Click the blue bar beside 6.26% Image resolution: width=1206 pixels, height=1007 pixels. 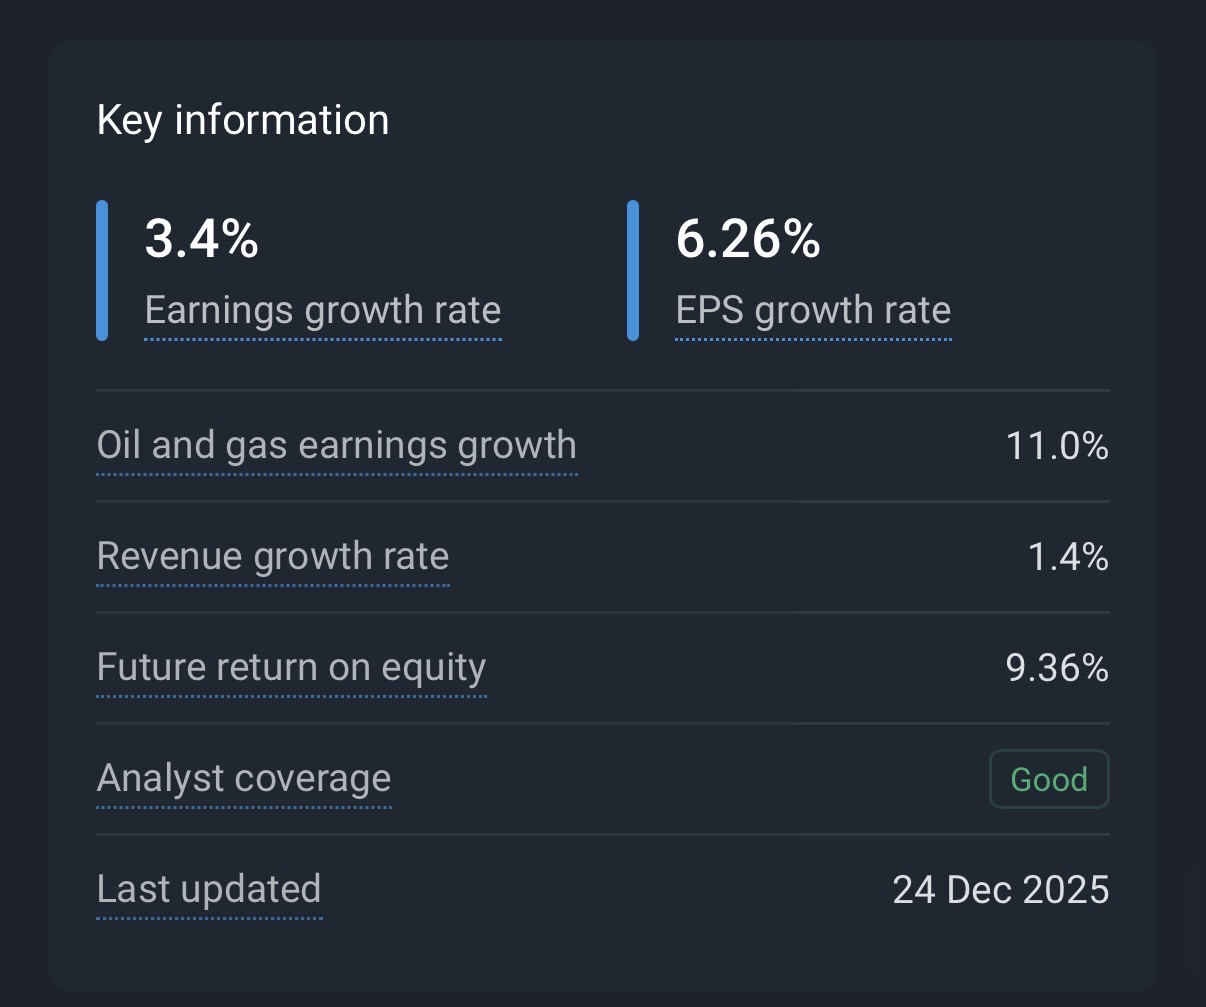633,271
